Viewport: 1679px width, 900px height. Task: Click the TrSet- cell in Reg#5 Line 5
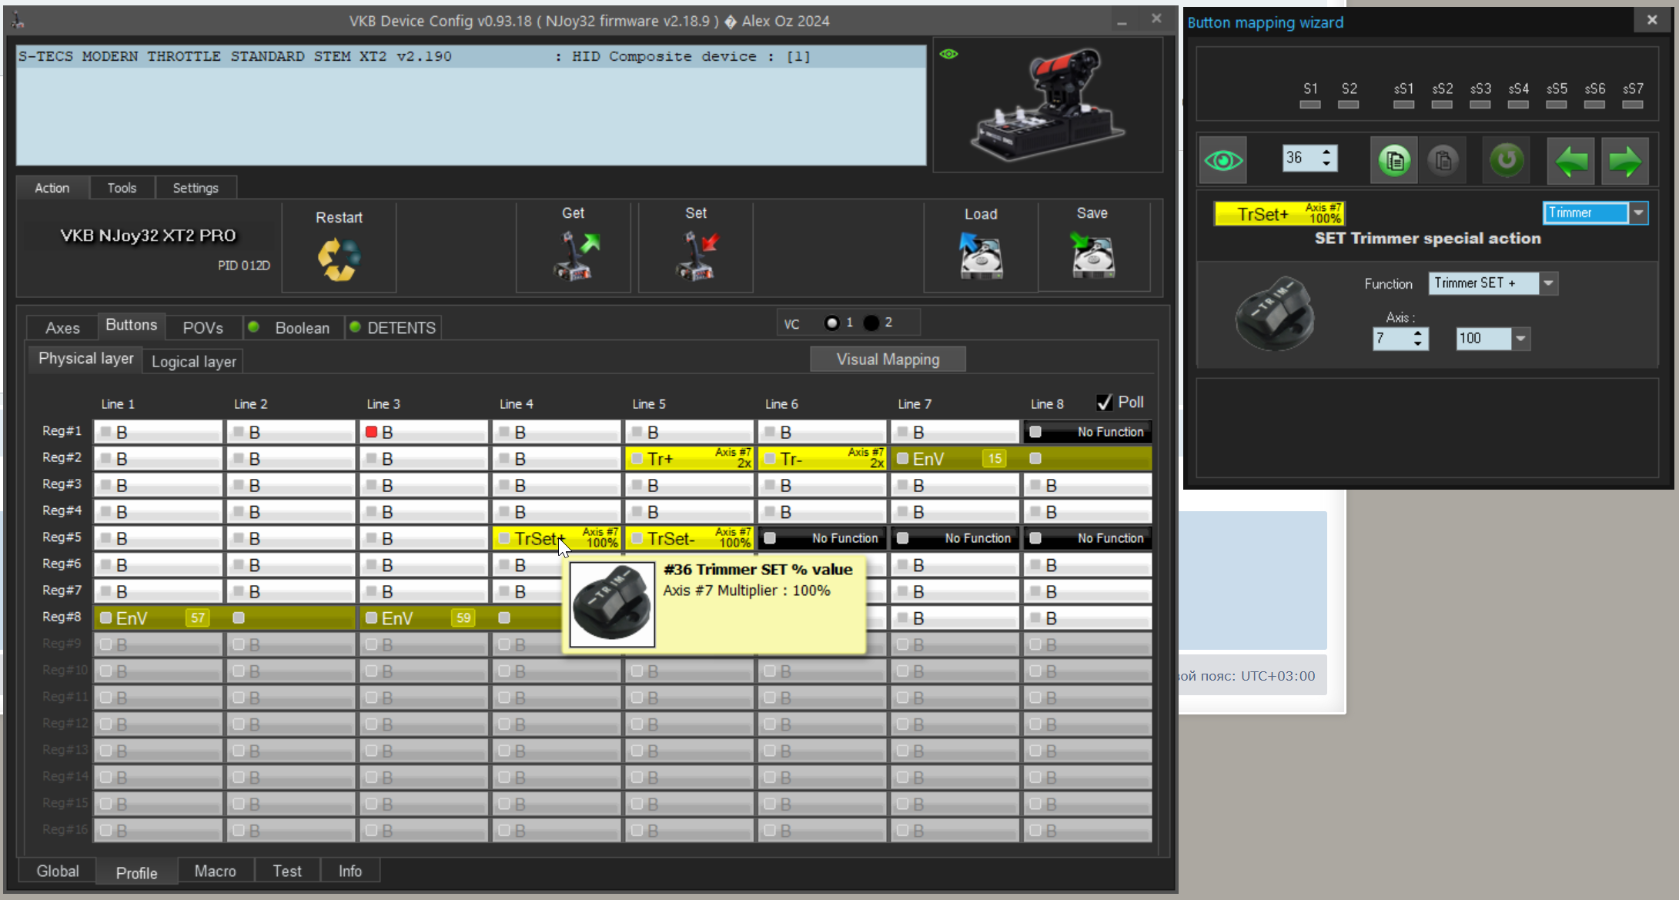690,539
